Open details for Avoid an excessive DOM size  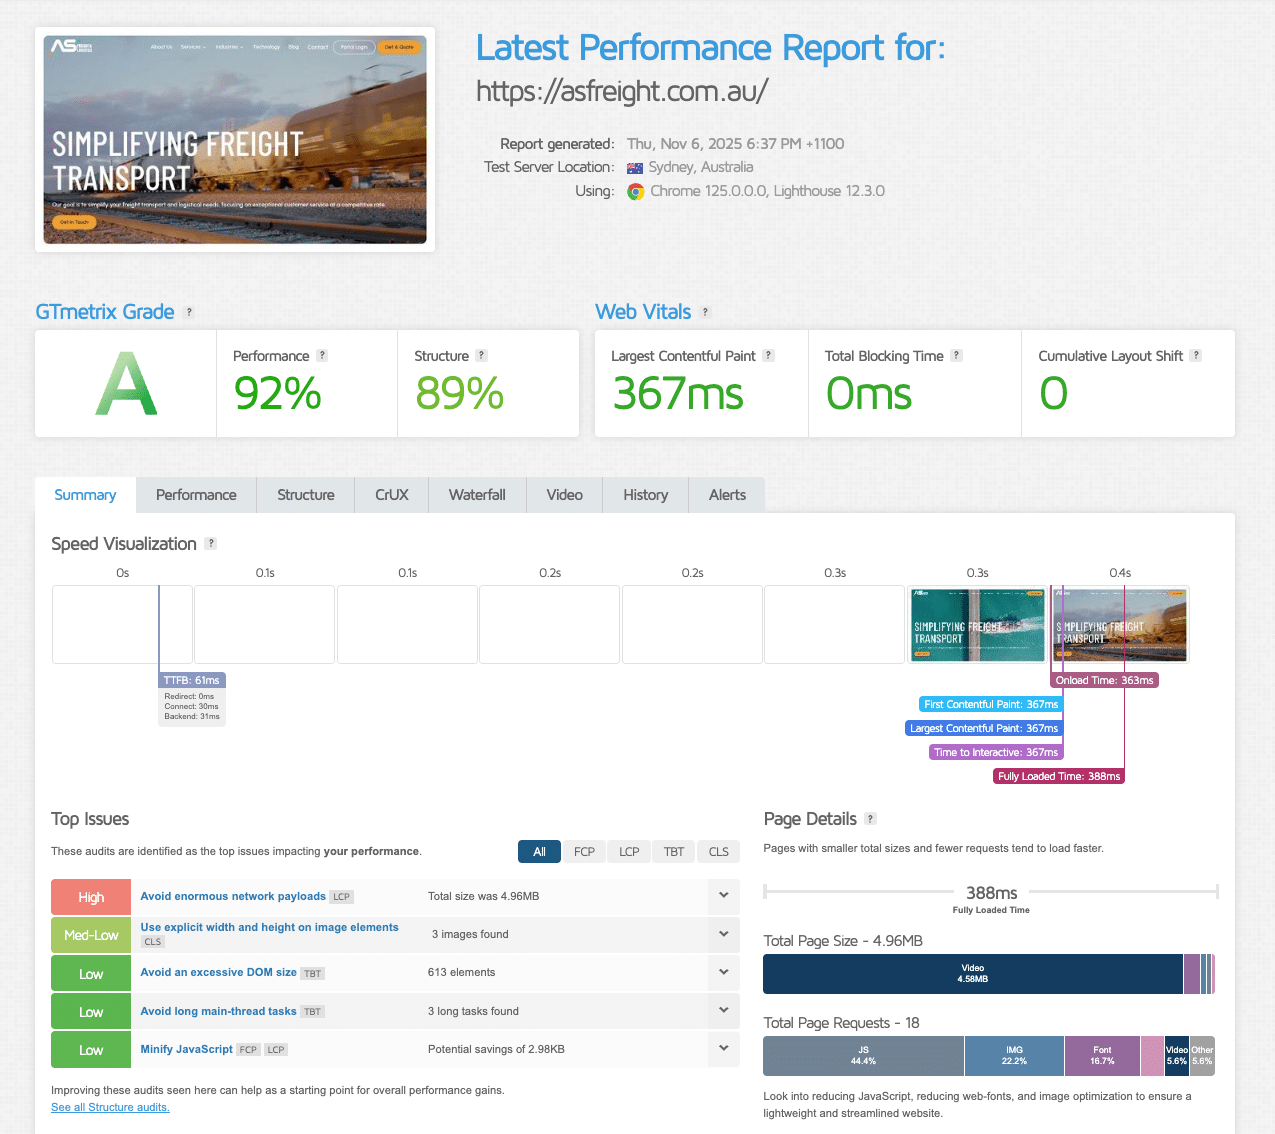tap(723, 972)
